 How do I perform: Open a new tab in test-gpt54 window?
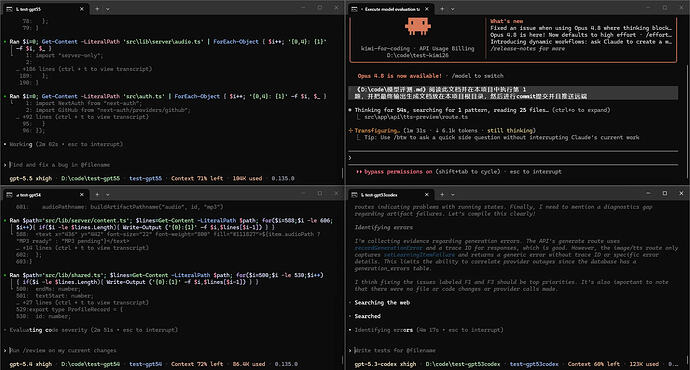point(97,194)
